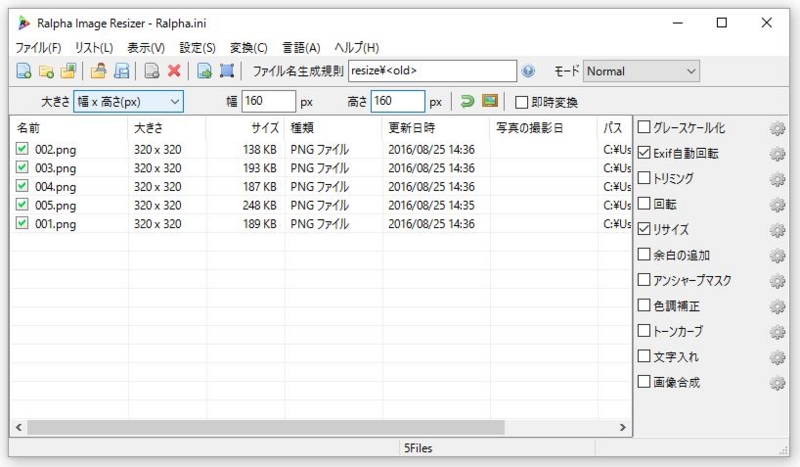Open settings gear for 文字入れ
This screenshot has width=800, height=467.
(x=778, y=358)
